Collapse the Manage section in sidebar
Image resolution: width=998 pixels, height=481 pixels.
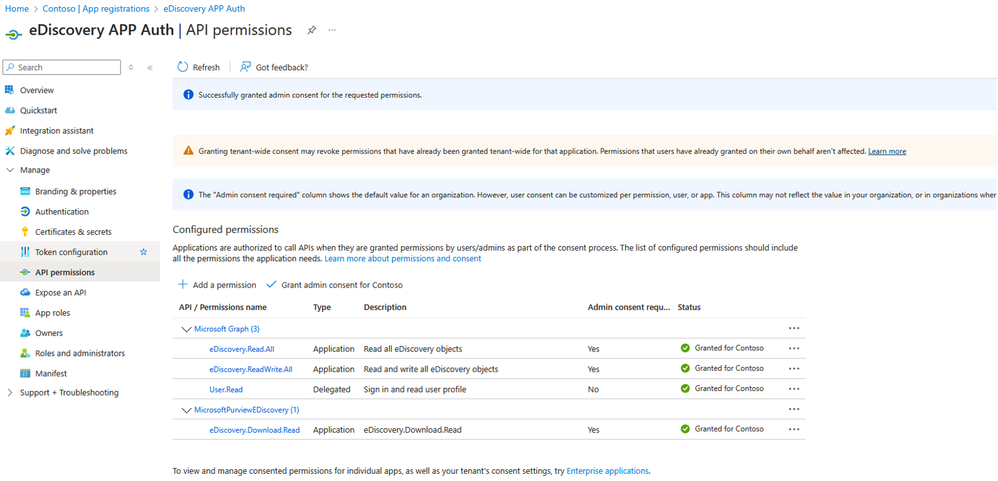tap(10, 171)
